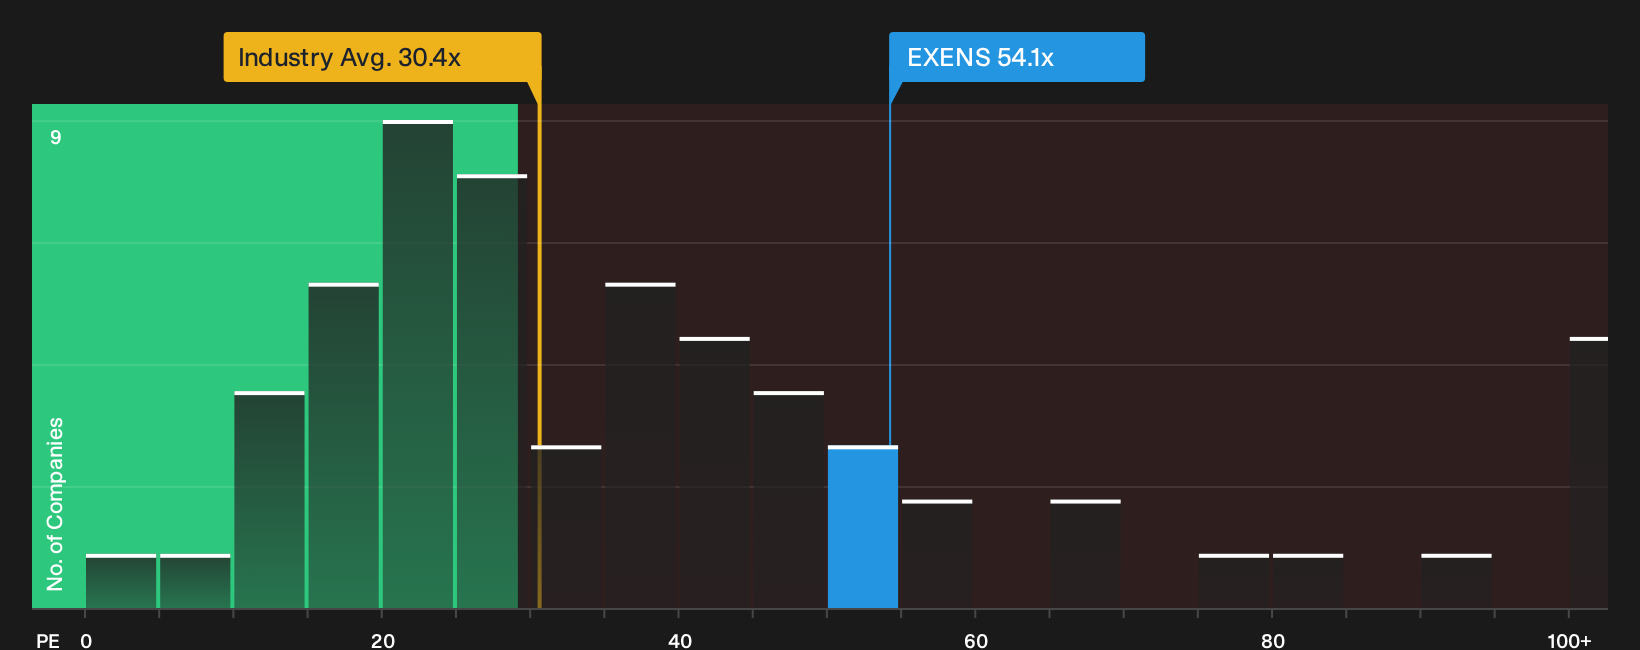Viewport: 1640px width, 650px height.
Task: Click the '80' x-axis tick label
Action: (1273, 640)
